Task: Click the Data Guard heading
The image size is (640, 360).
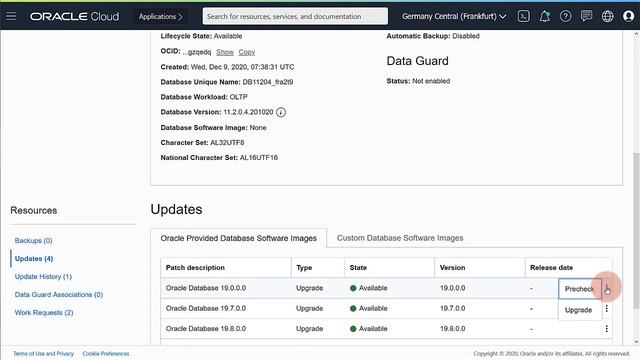Action: [417, 61]
